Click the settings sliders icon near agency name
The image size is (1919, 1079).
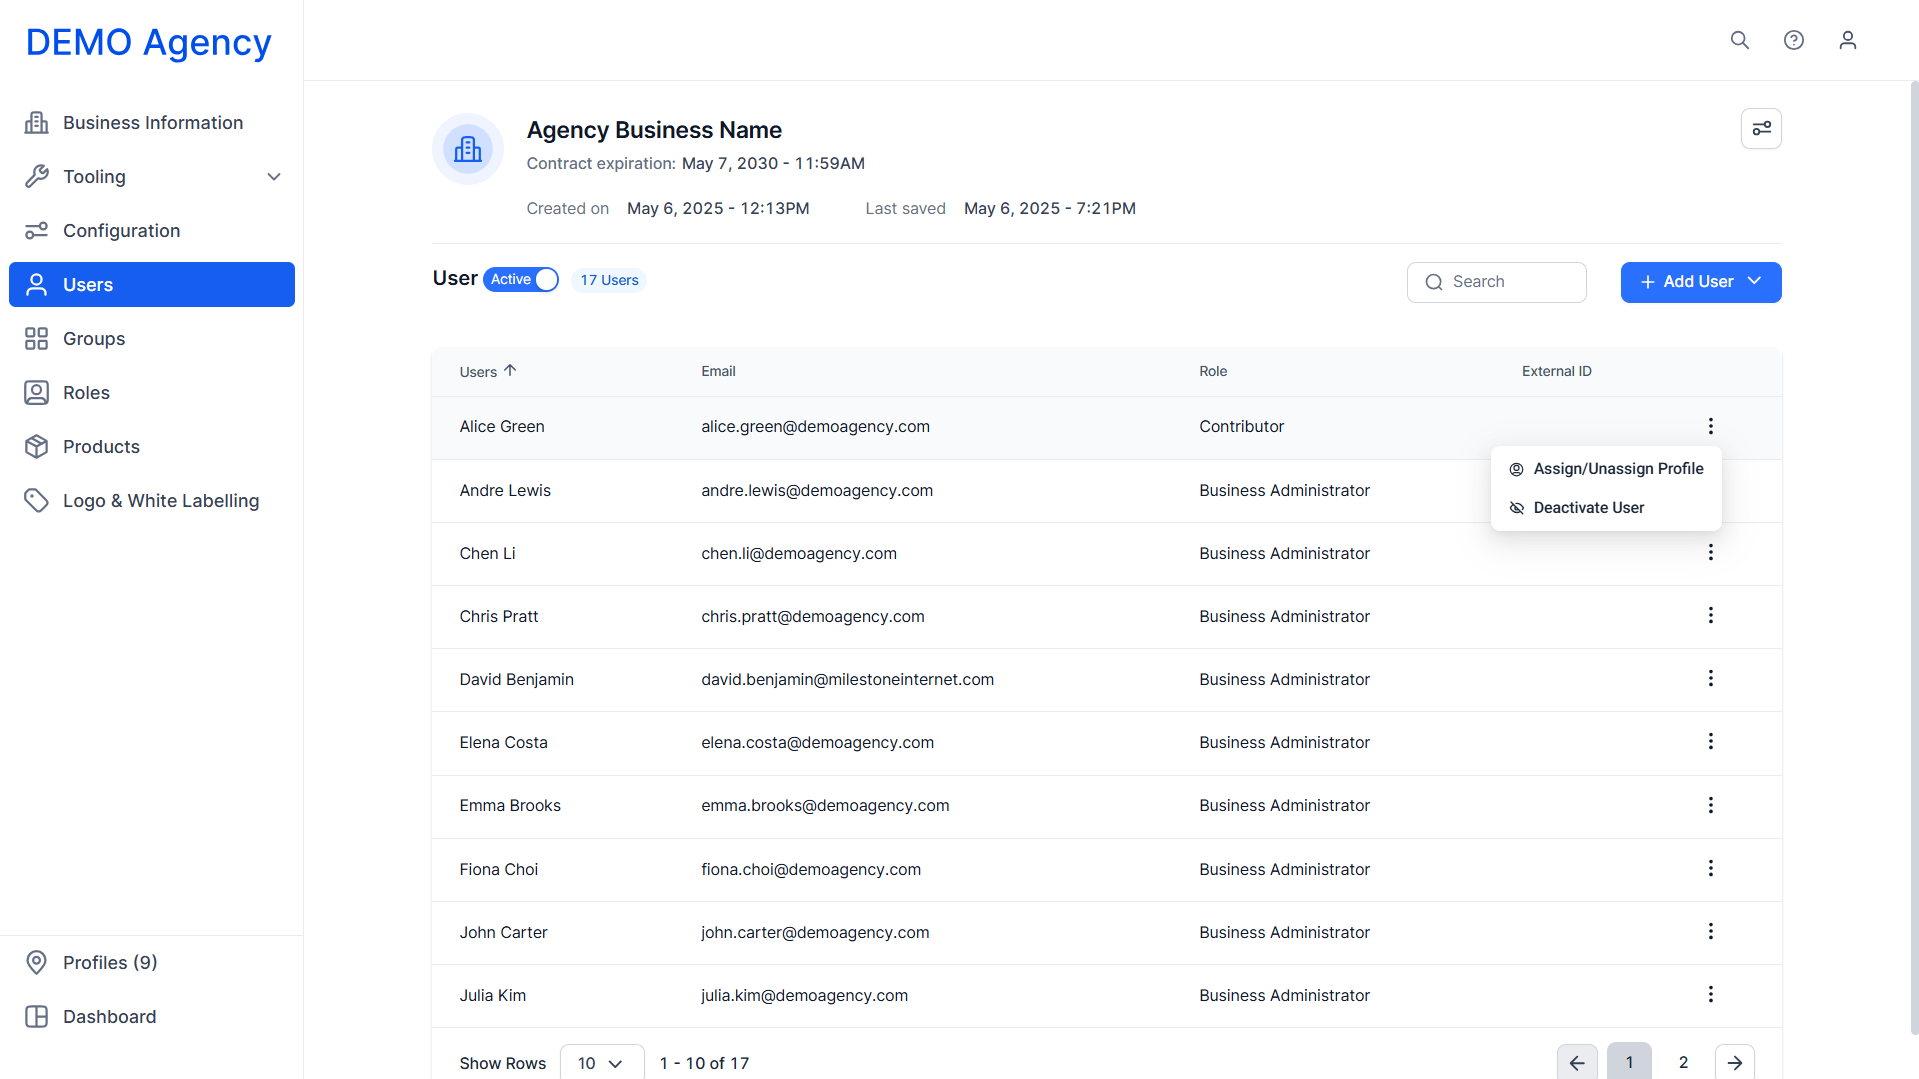click(x=1761, y=129)
